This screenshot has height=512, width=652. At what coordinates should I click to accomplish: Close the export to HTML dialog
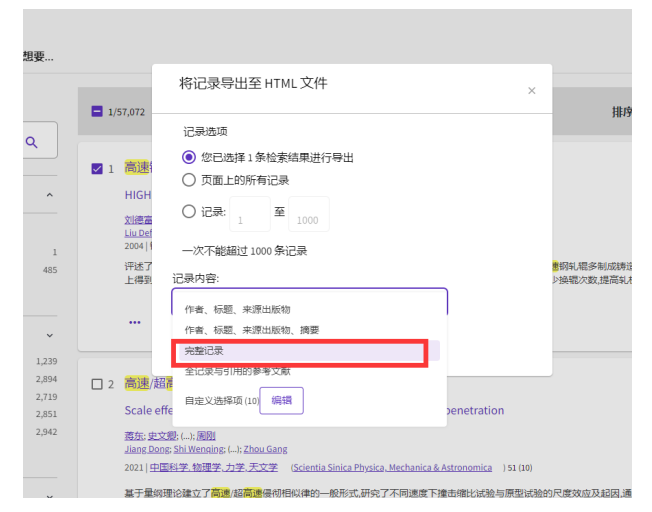click(531, 91)
